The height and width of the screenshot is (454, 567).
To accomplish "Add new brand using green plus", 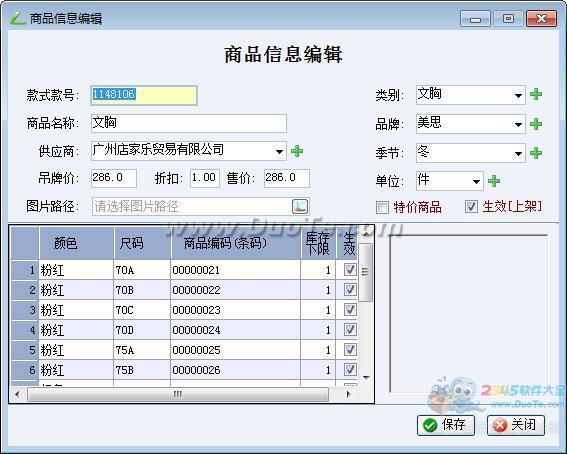I will 536,124.
